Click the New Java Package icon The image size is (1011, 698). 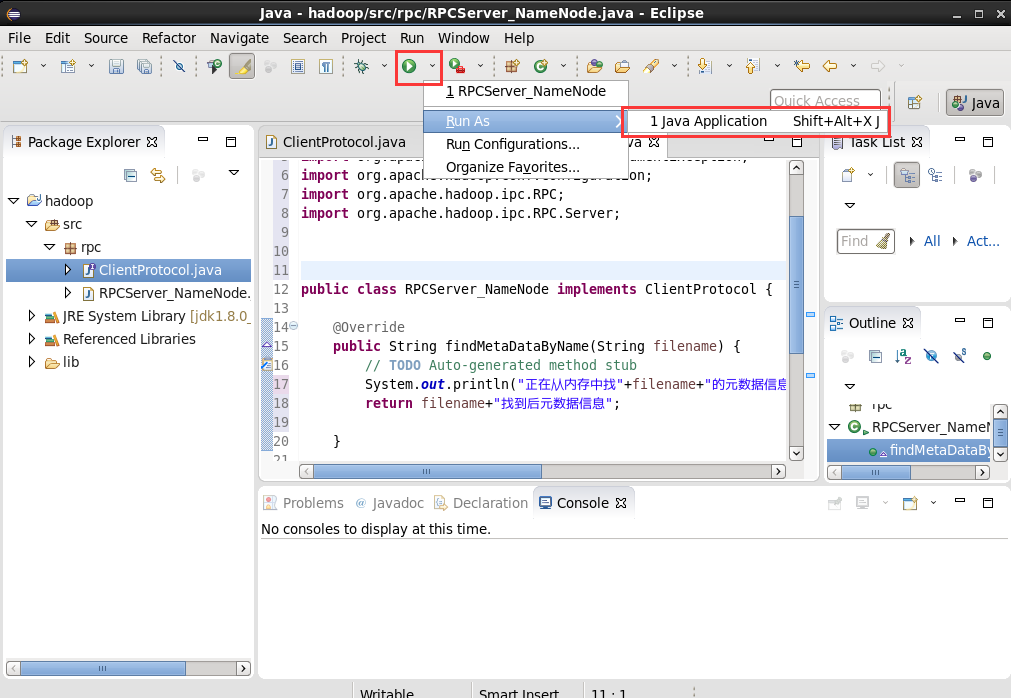pyautogui.click(x=513, y=66)
